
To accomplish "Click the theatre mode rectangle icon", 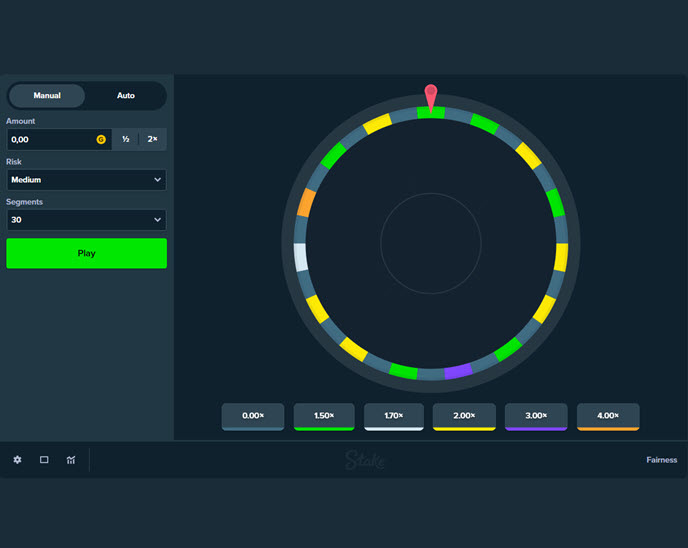I will click(44, 460).
